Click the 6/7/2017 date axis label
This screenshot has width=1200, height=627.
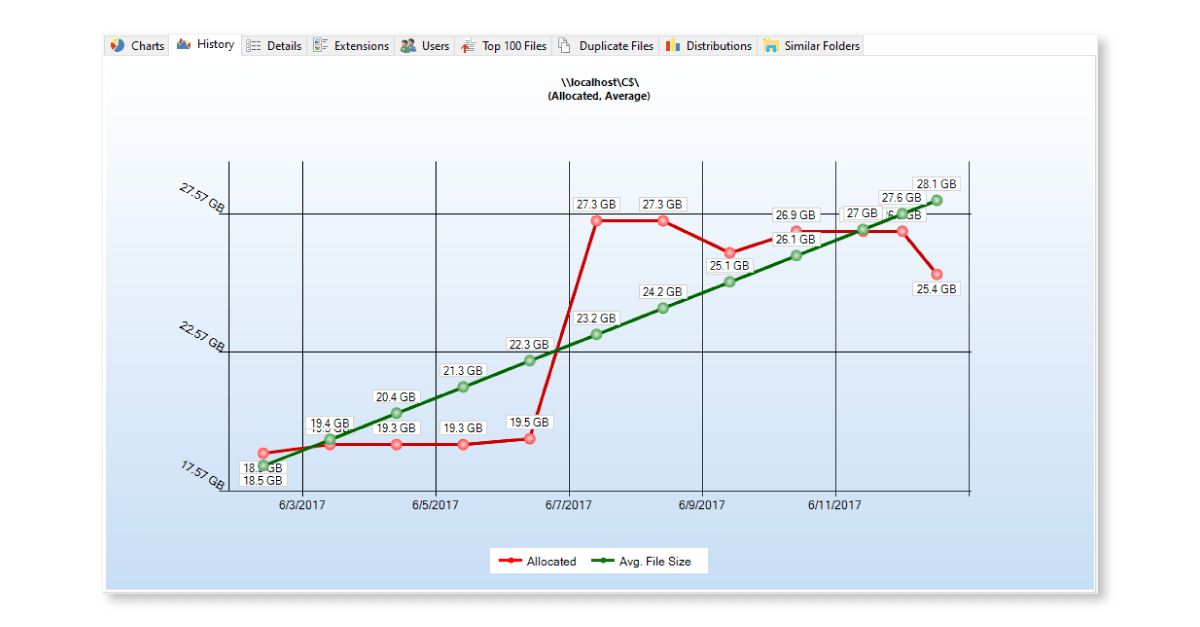[x=569, y=506]
